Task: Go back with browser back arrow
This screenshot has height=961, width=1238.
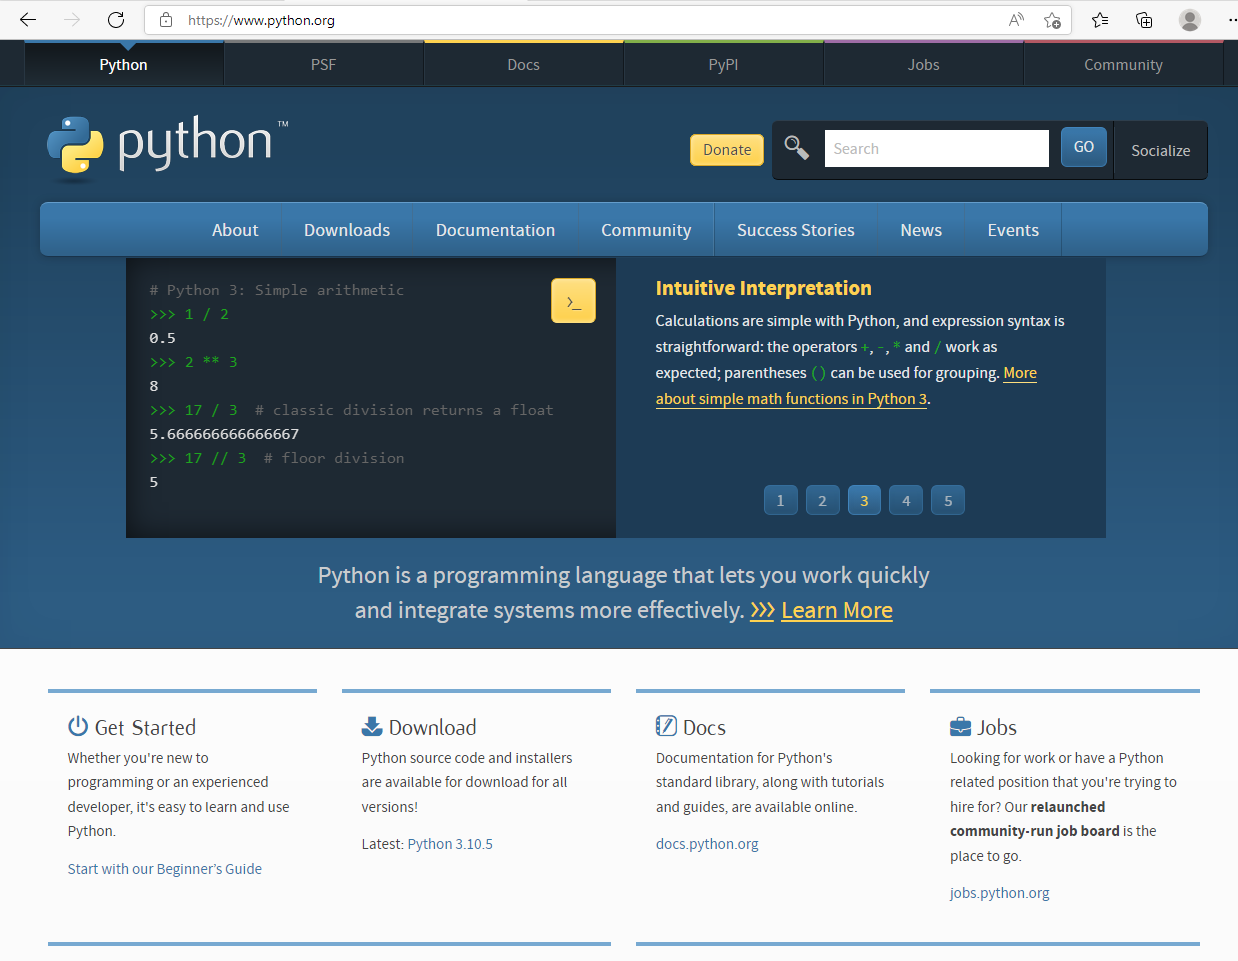Action: [x=28, y=20]
